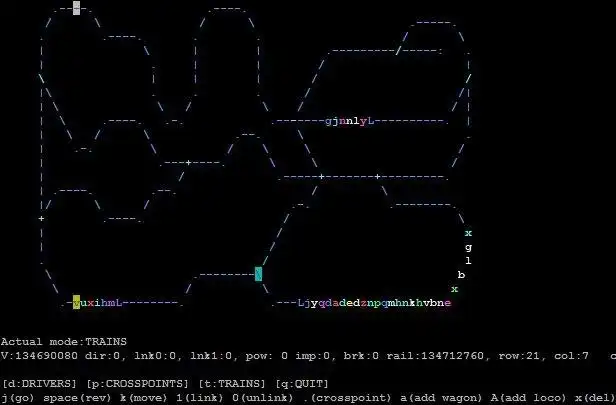
Task: Select the b wagon on the diagonal
Action: 461,275
